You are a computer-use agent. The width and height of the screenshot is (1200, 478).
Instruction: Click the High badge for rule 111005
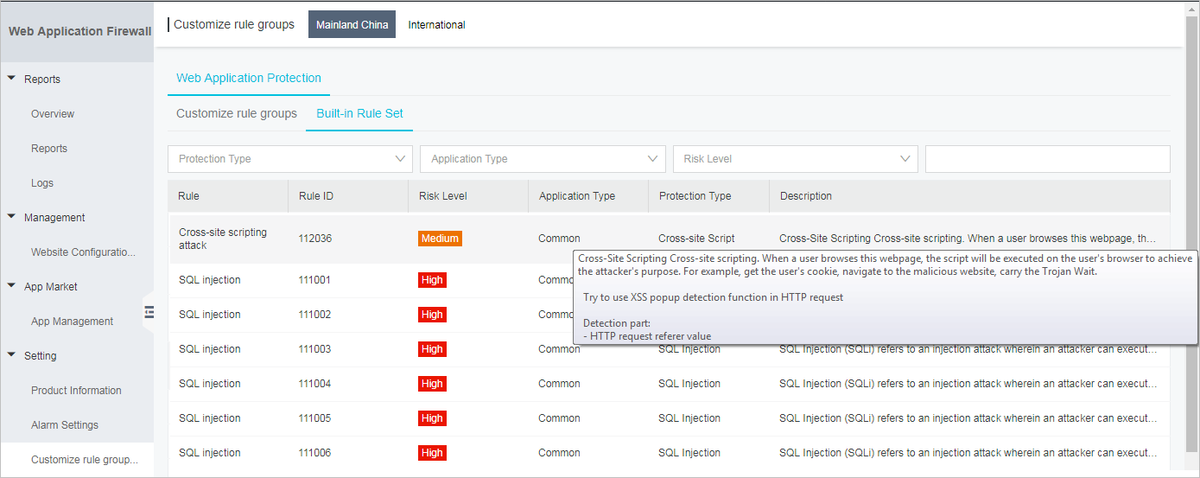coord(432,418)
